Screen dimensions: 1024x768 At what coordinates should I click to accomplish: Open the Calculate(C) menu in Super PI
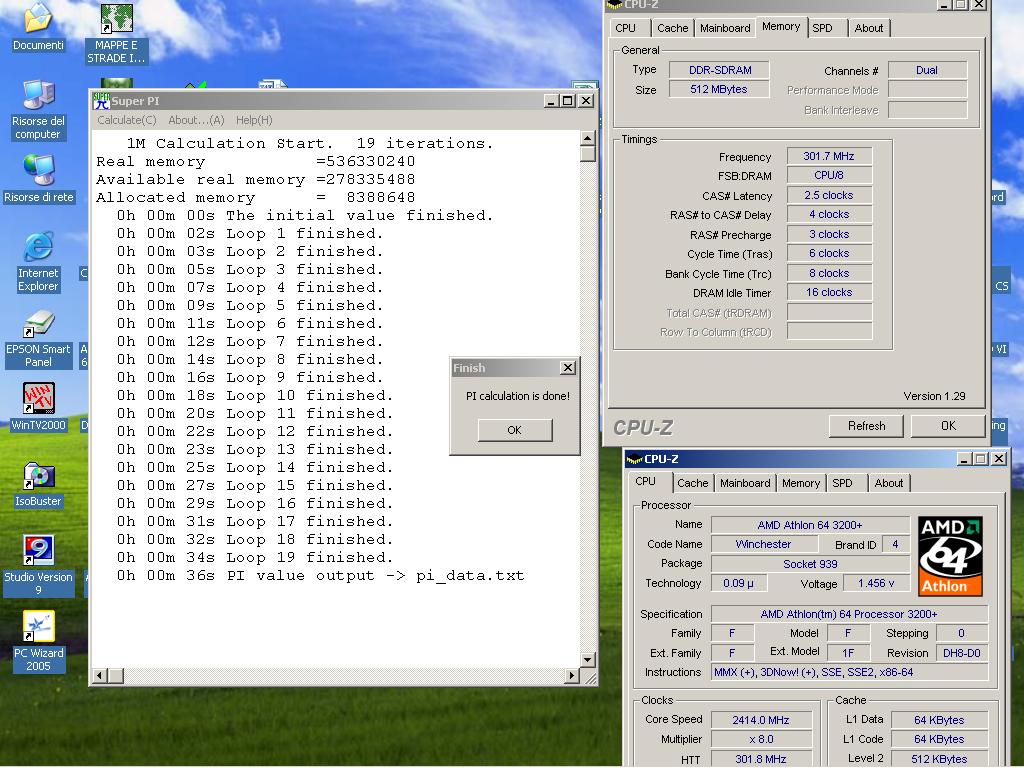tap(127, 120)
